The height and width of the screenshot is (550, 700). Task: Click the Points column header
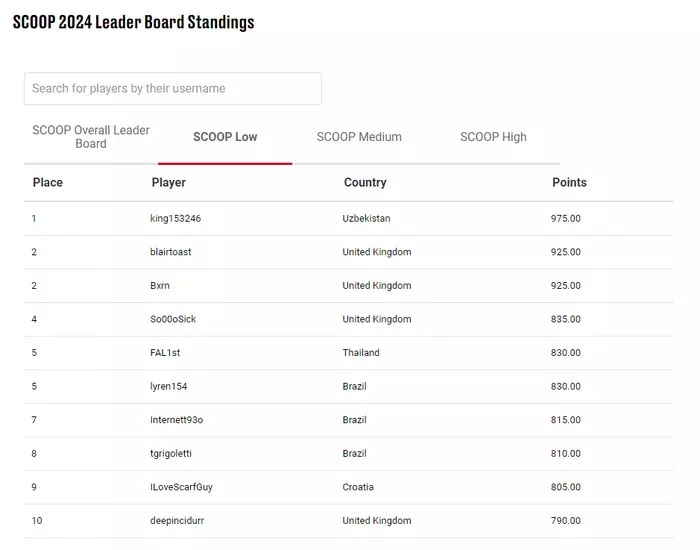click(x=569, y=183)
